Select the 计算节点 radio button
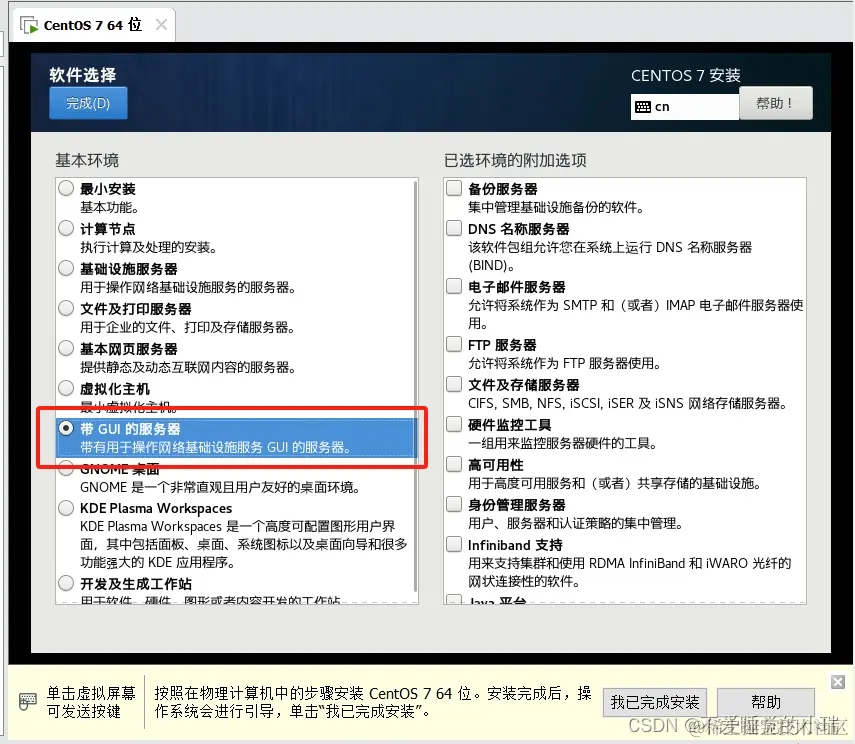Screen dimensions: 855x744 (66, 228)
